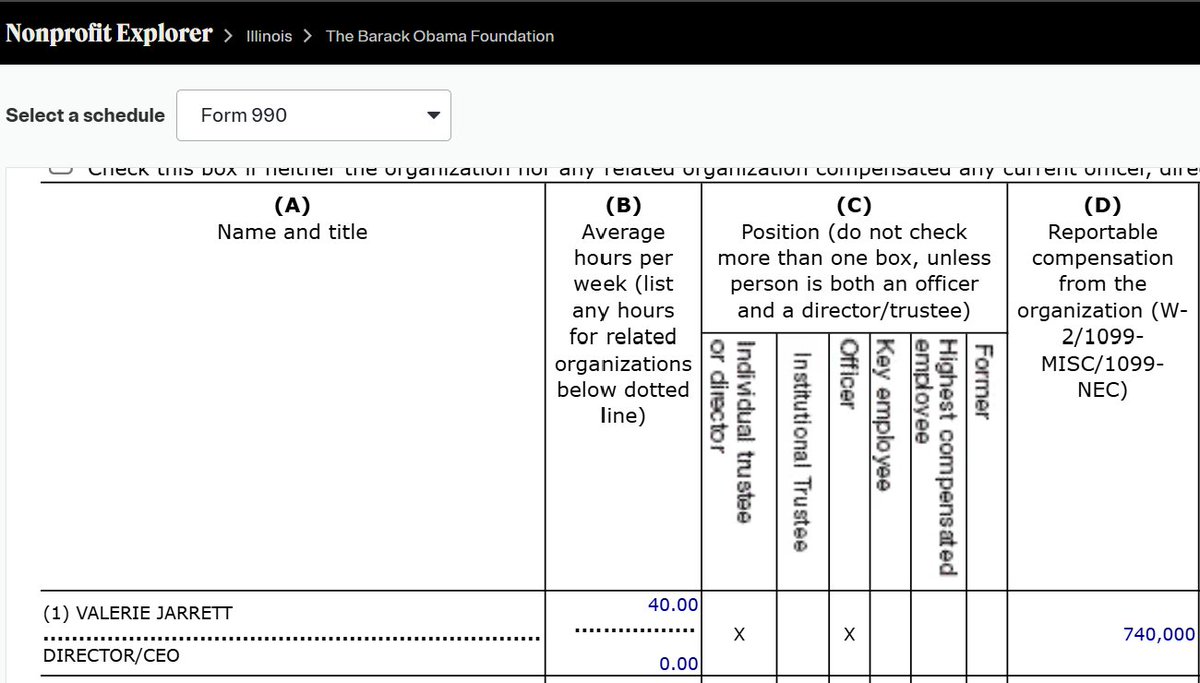
Task: Open The Barack Obama Foundation breadcrumb
Action: (x=440, y=36)
